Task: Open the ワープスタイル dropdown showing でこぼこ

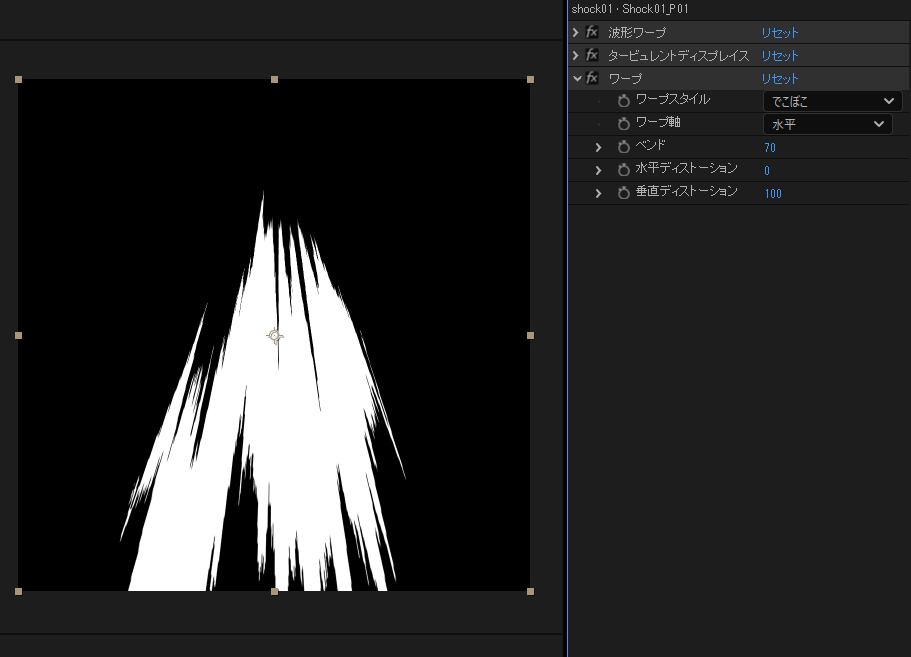Action: (x=832, y=101)
